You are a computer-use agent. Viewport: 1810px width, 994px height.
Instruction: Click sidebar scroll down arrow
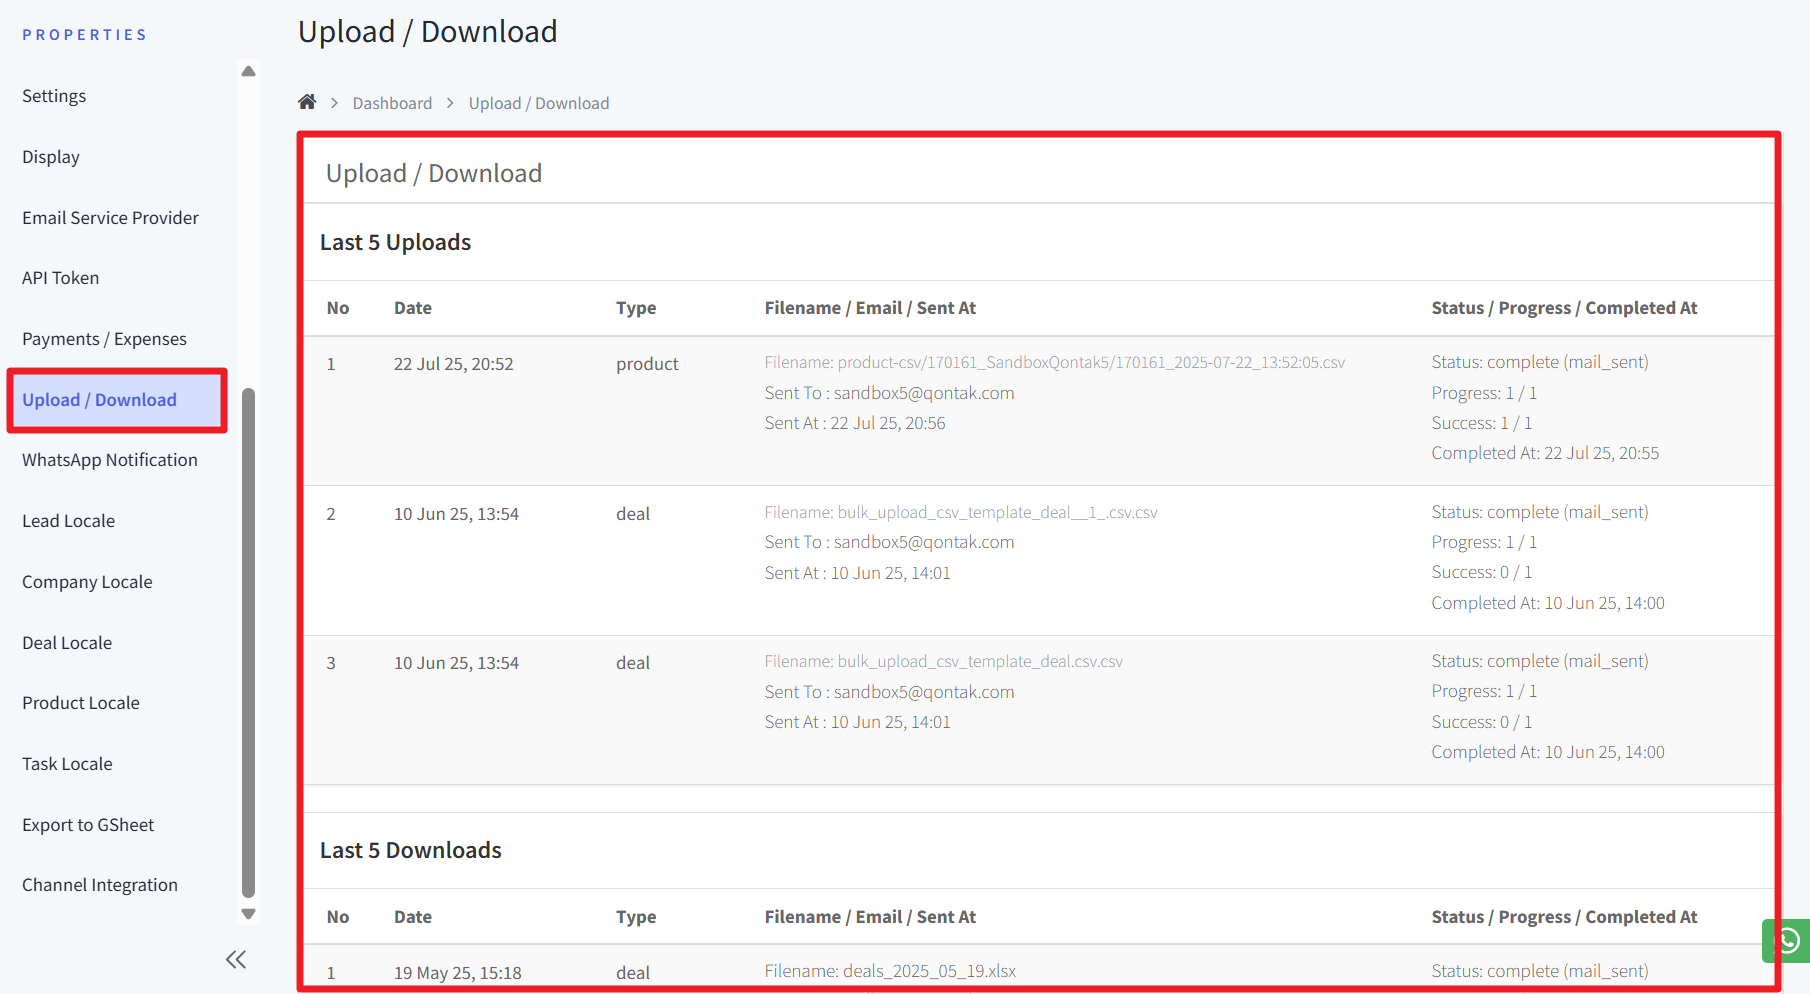249,914
